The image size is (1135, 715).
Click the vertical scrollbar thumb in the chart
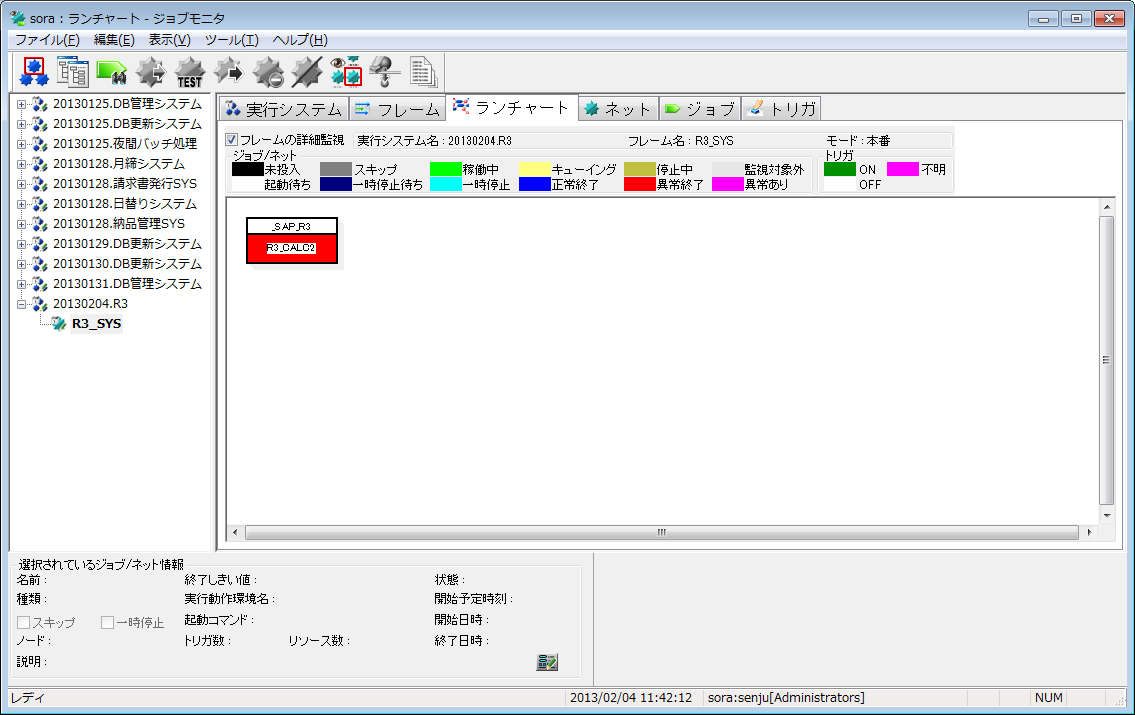[1106, 360]
